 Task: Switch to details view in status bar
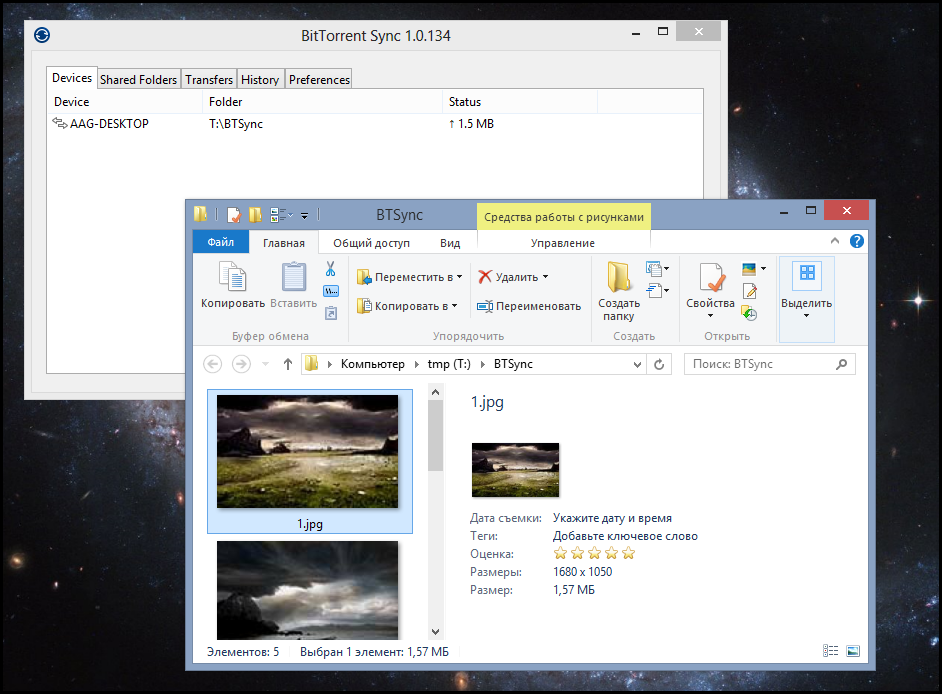(x=830, y=651)
